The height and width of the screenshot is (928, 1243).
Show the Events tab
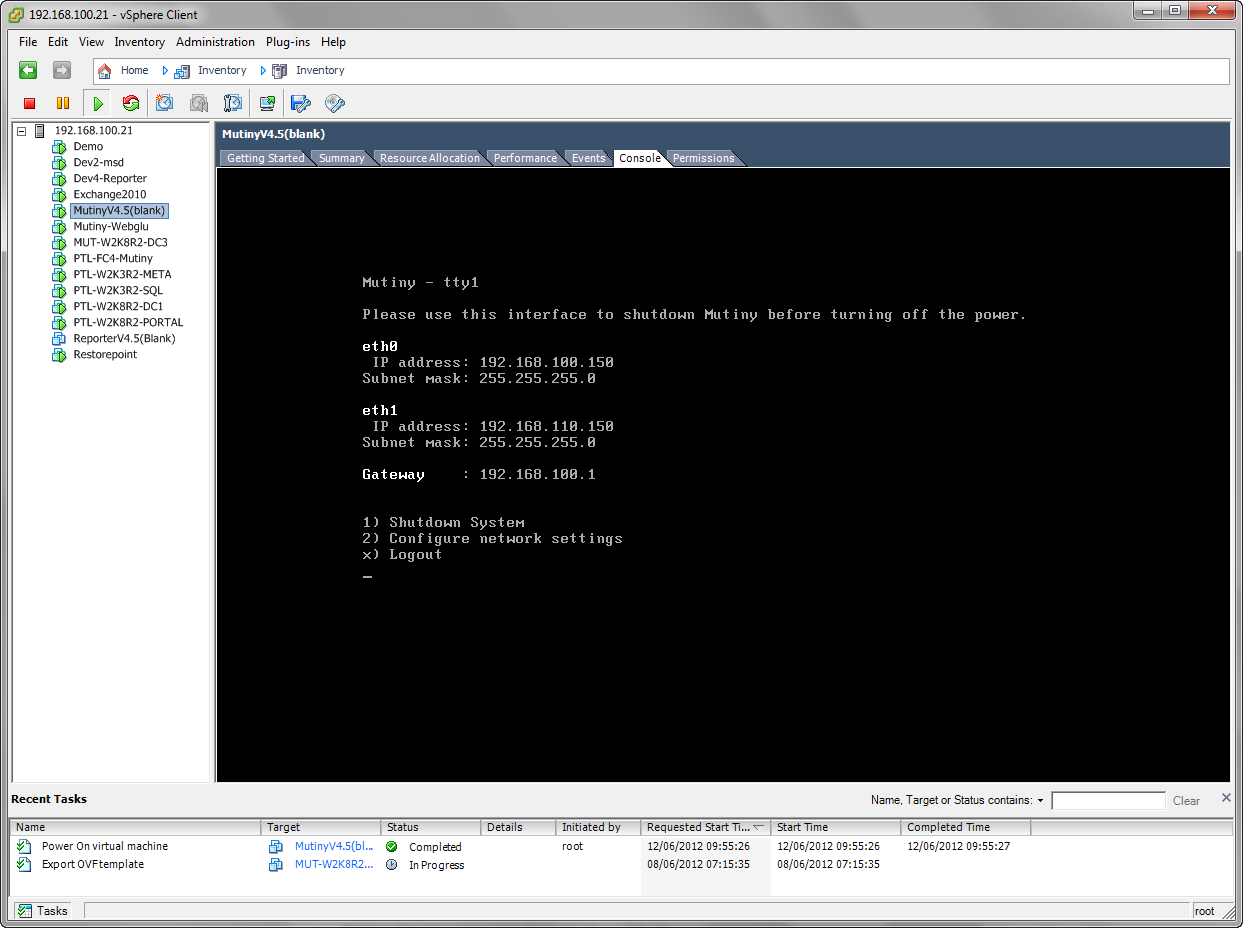coord(588,158)
